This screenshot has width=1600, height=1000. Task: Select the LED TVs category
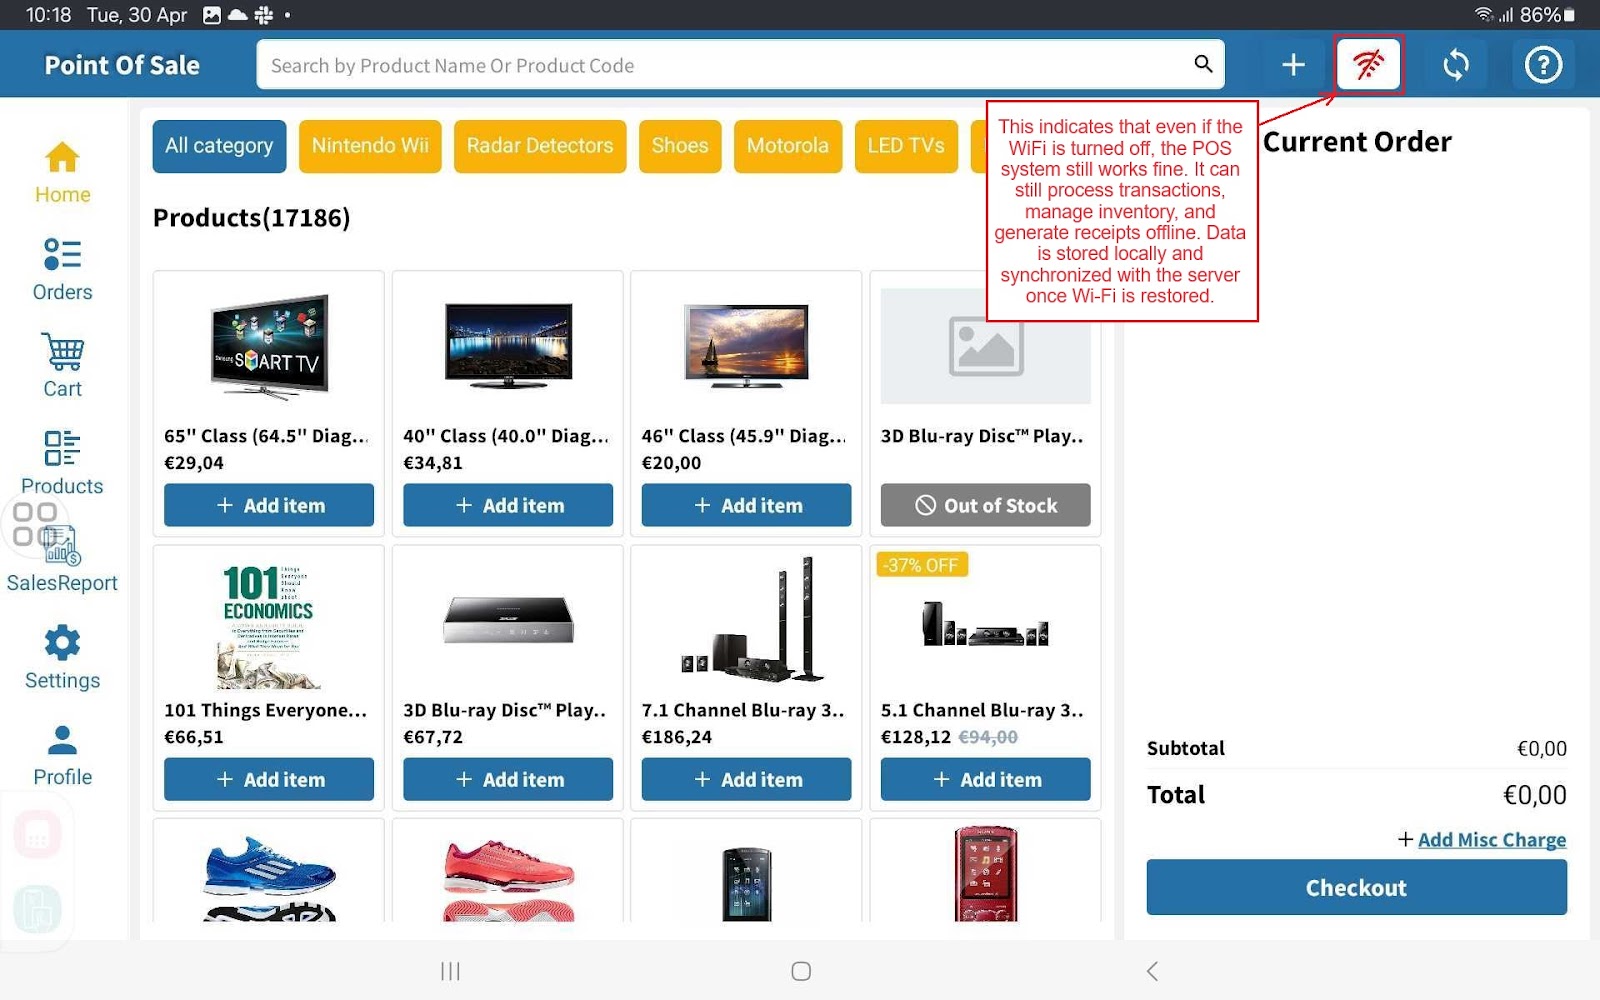(x=905, y=146)
